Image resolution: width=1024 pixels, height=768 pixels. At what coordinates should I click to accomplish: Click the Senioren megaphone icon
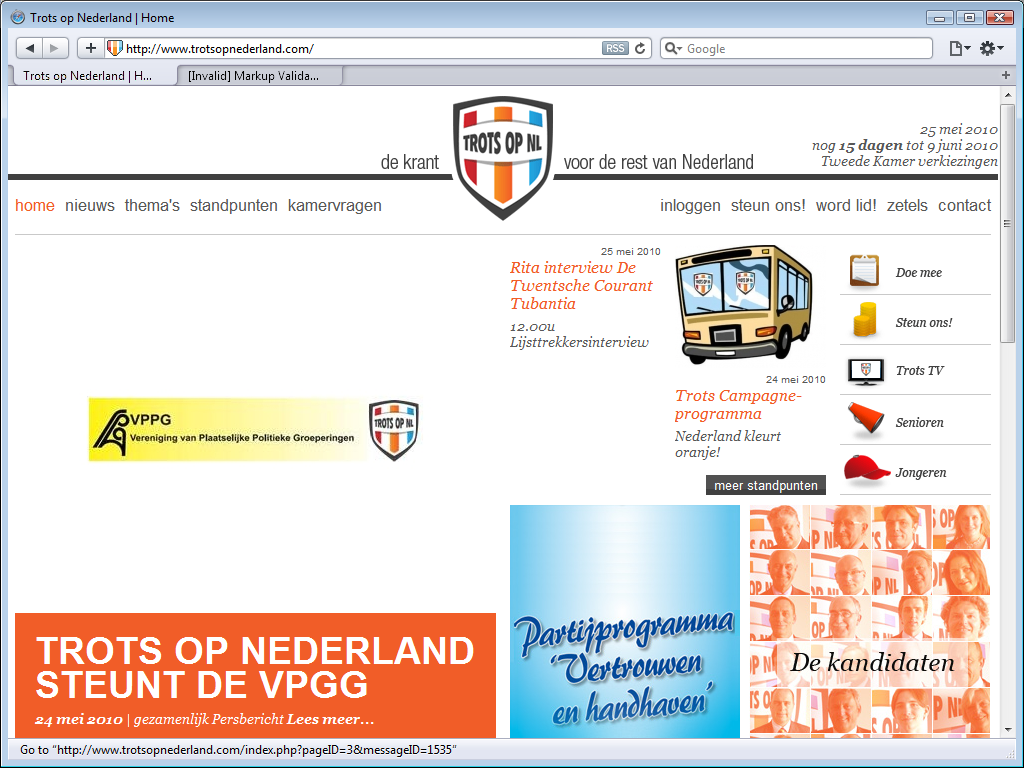(x=866, y=419)
